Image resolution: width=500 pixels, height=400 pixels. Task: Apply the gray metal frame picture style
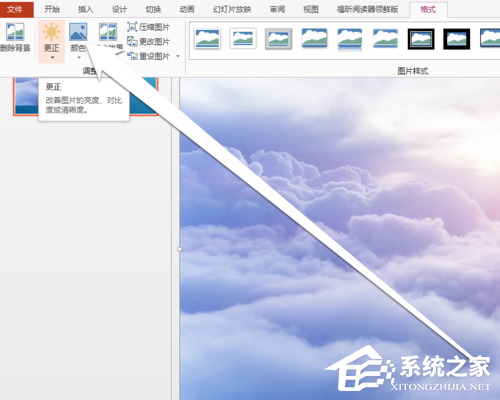pos(278,39)
